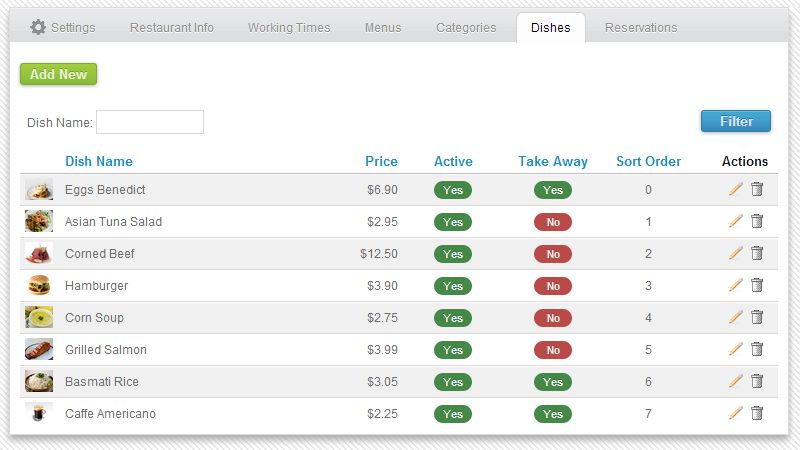Edit the Basmati Rice dish

(x=736, y=381)
